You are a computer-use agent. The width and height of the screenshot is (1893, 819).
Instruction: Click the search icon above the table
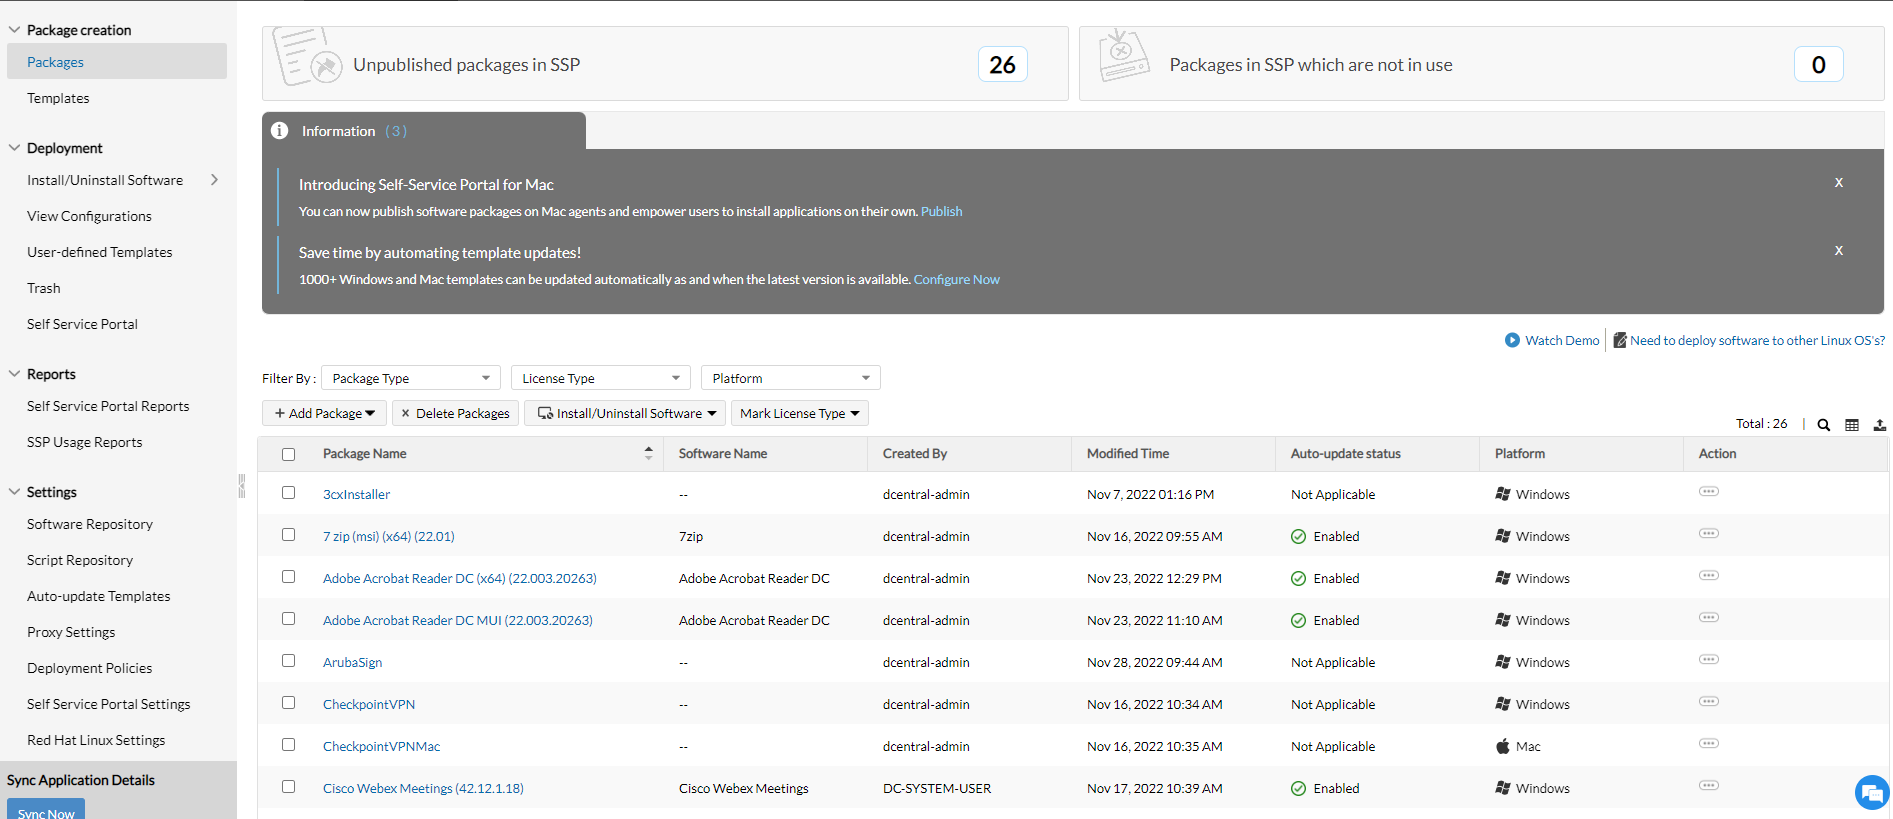pyautogui.click(x=1823, y=425)
